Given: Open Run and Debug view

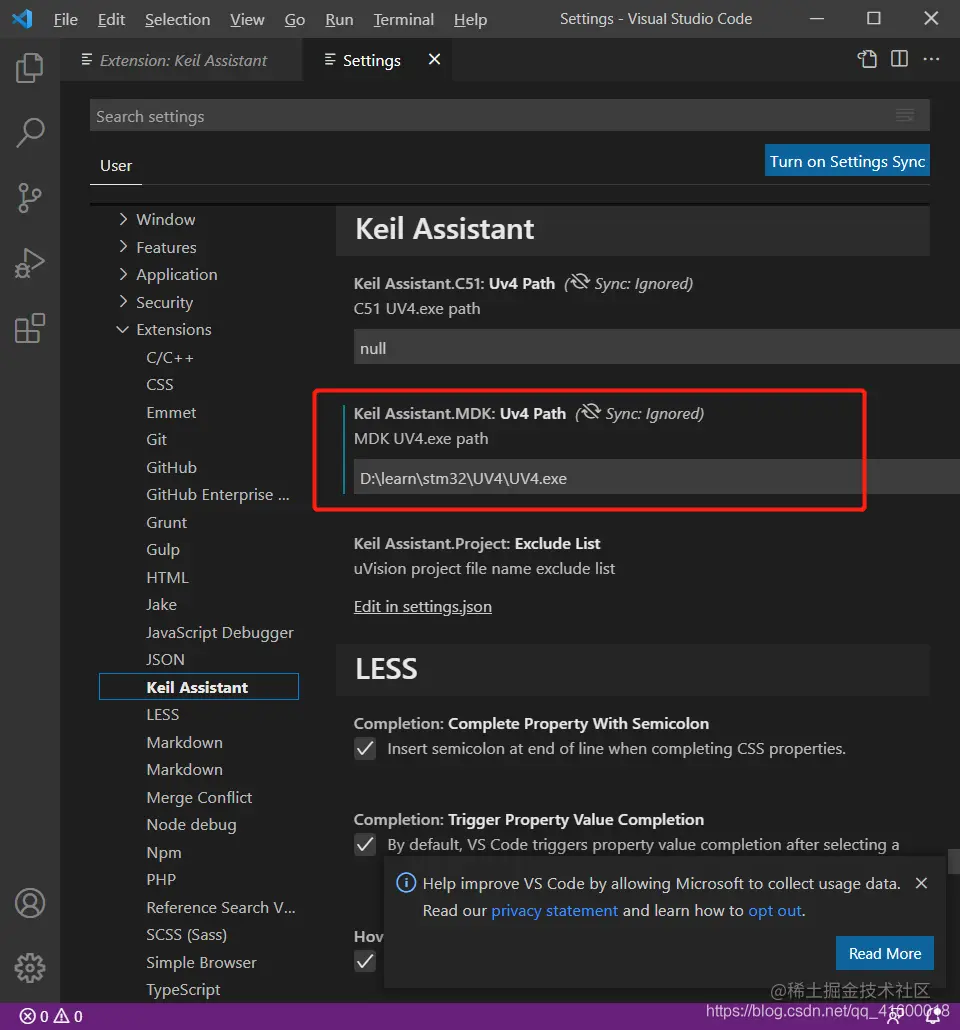Looking at the screenshot, I should [30, 263].
